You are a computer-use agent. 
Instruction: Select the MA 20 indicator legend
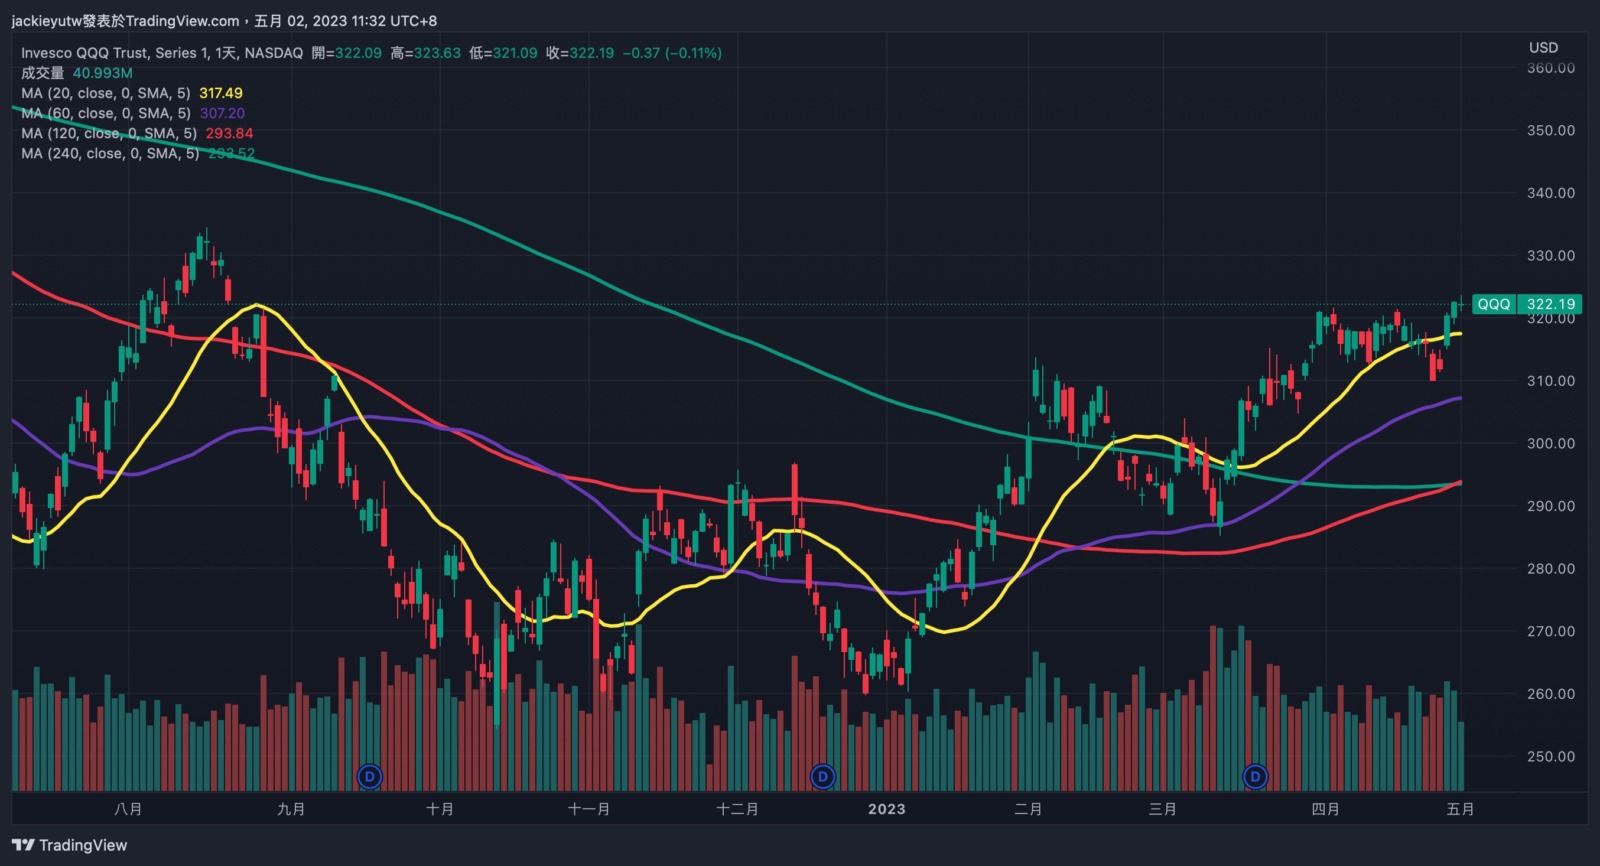click(106, 93)
